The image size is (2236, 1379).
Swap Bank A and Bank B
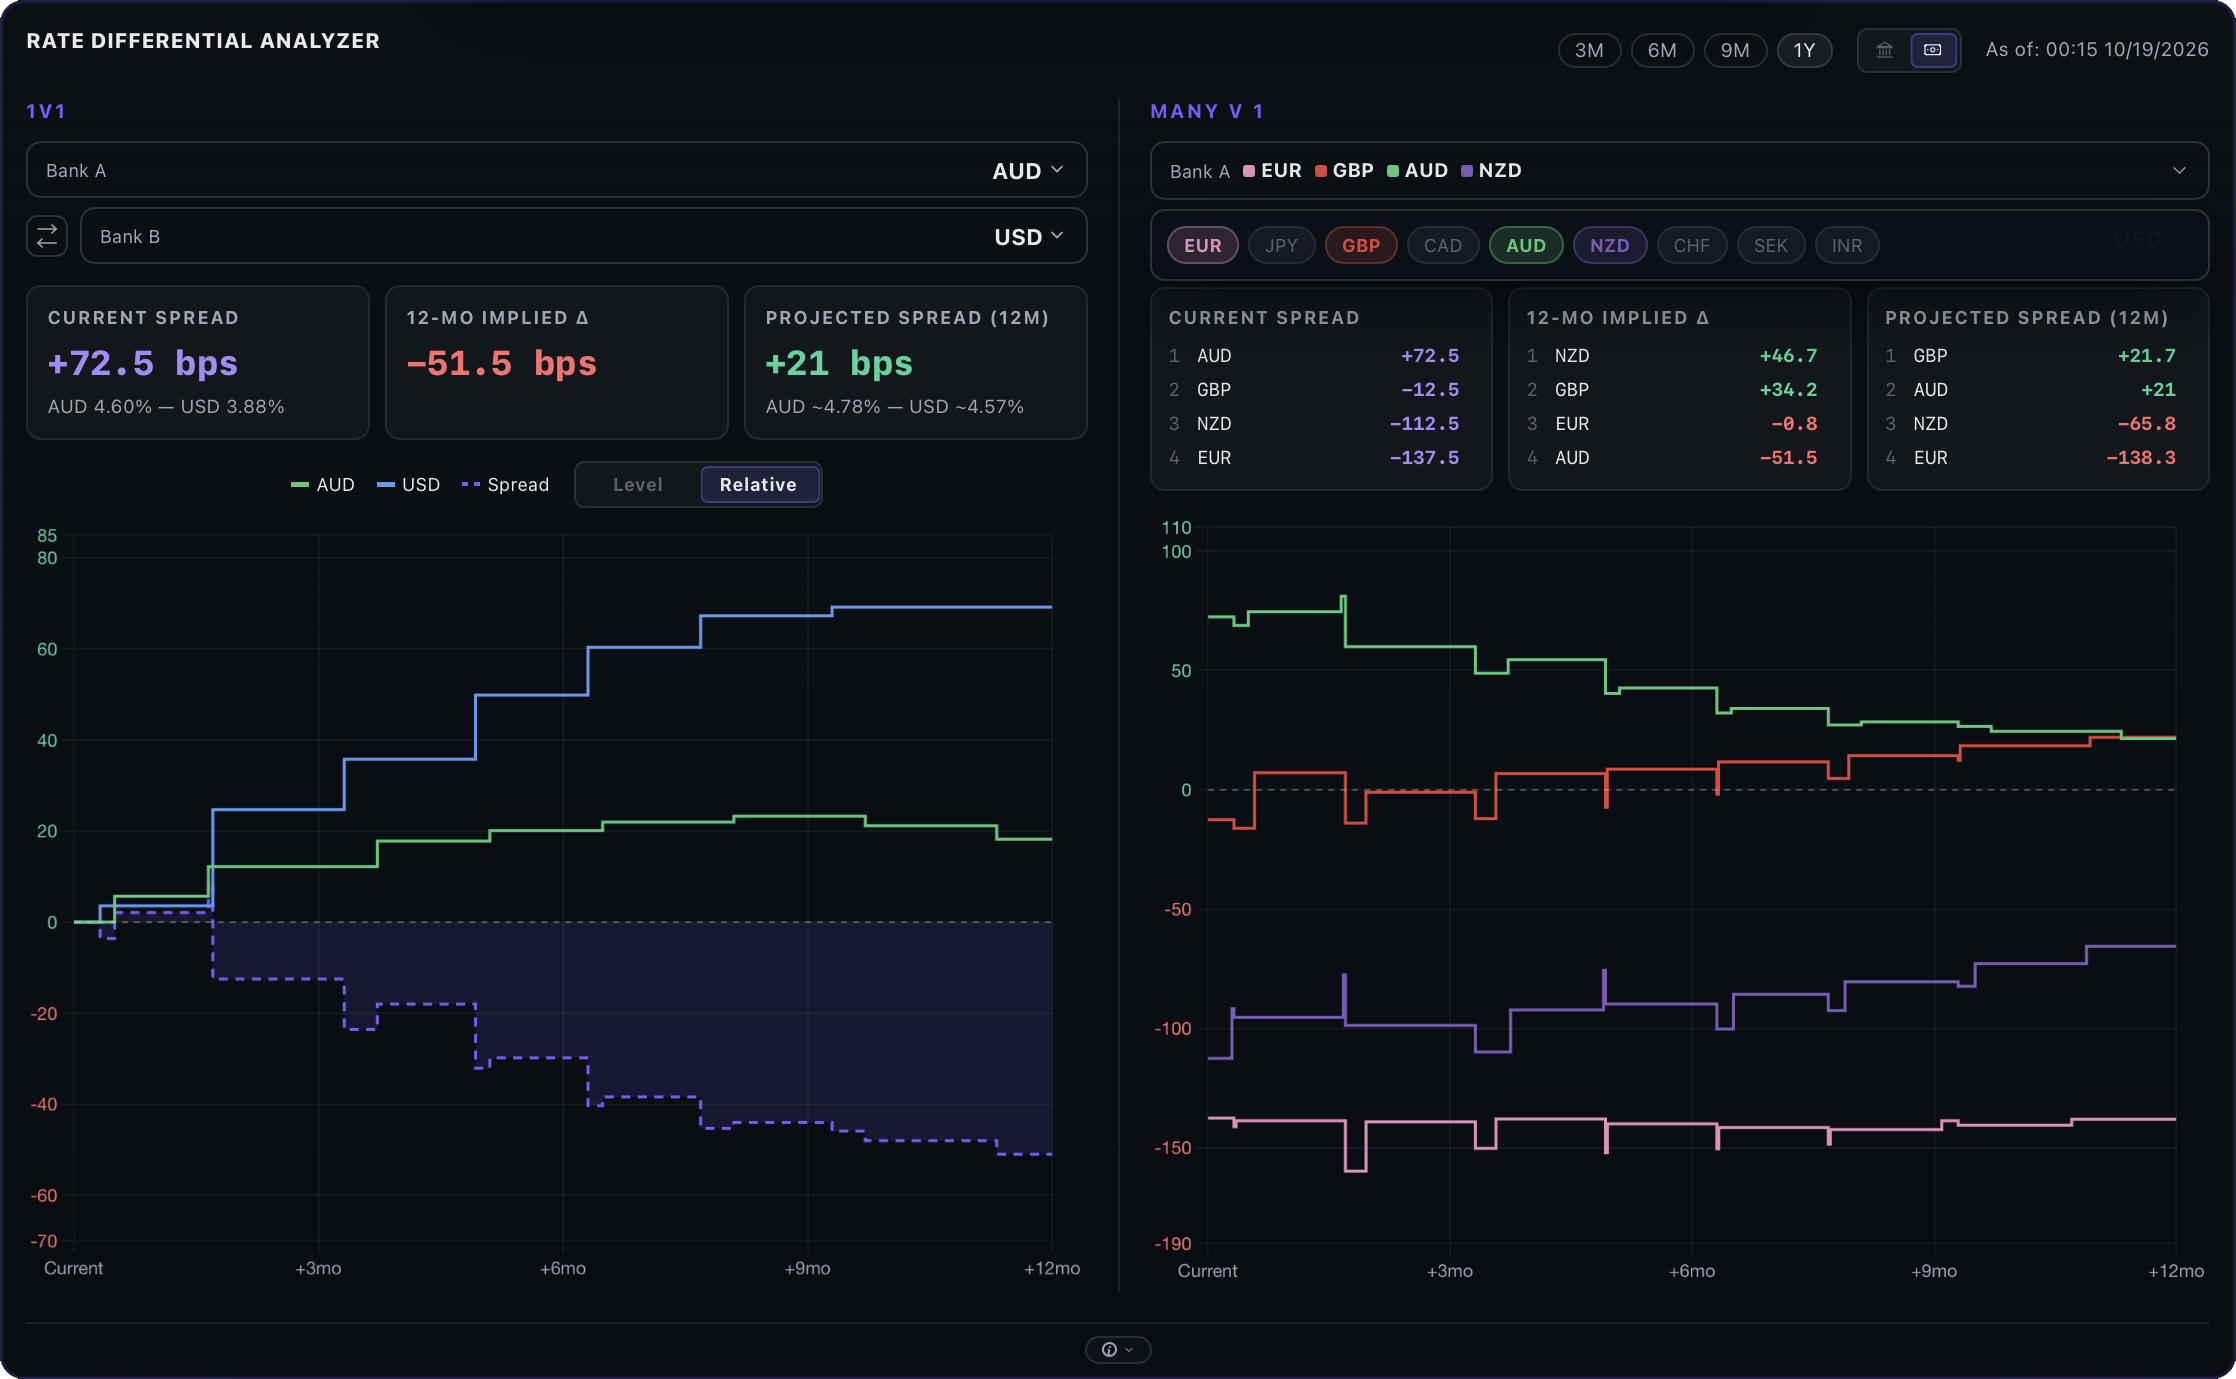tap(47, 236)
